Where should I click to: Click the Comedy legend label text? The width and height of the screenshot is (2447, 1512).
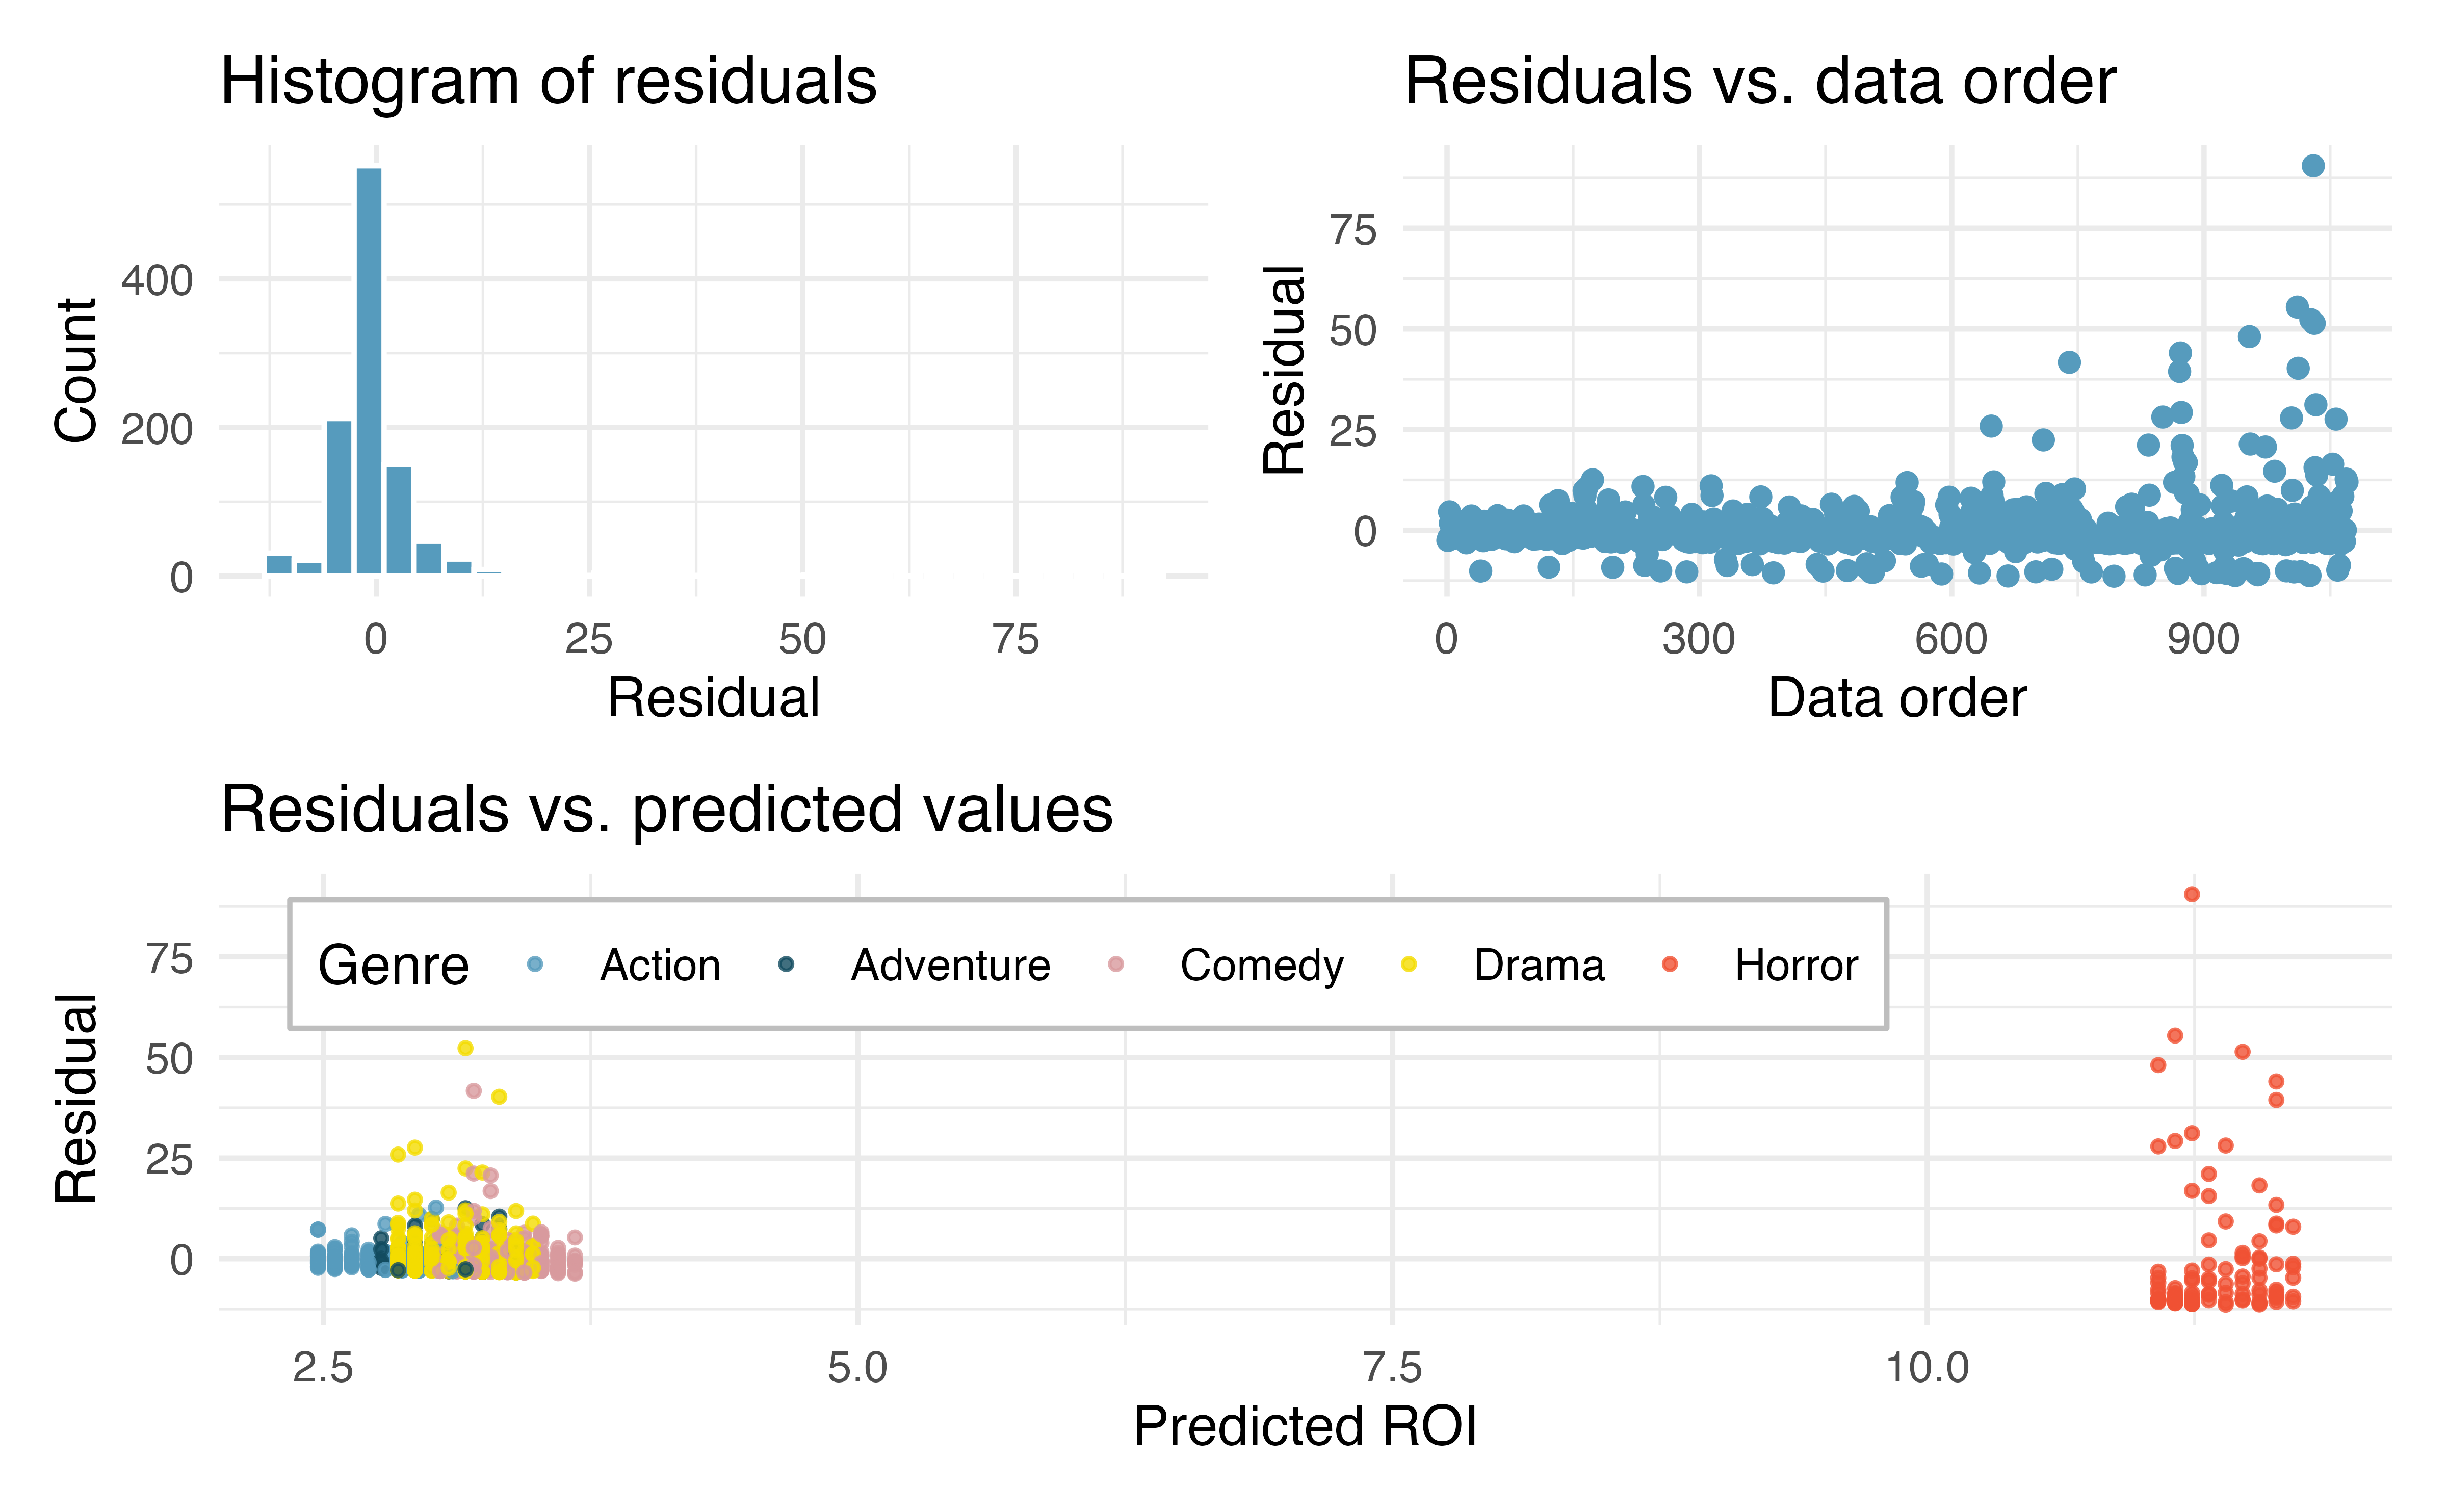(1262, 966)
